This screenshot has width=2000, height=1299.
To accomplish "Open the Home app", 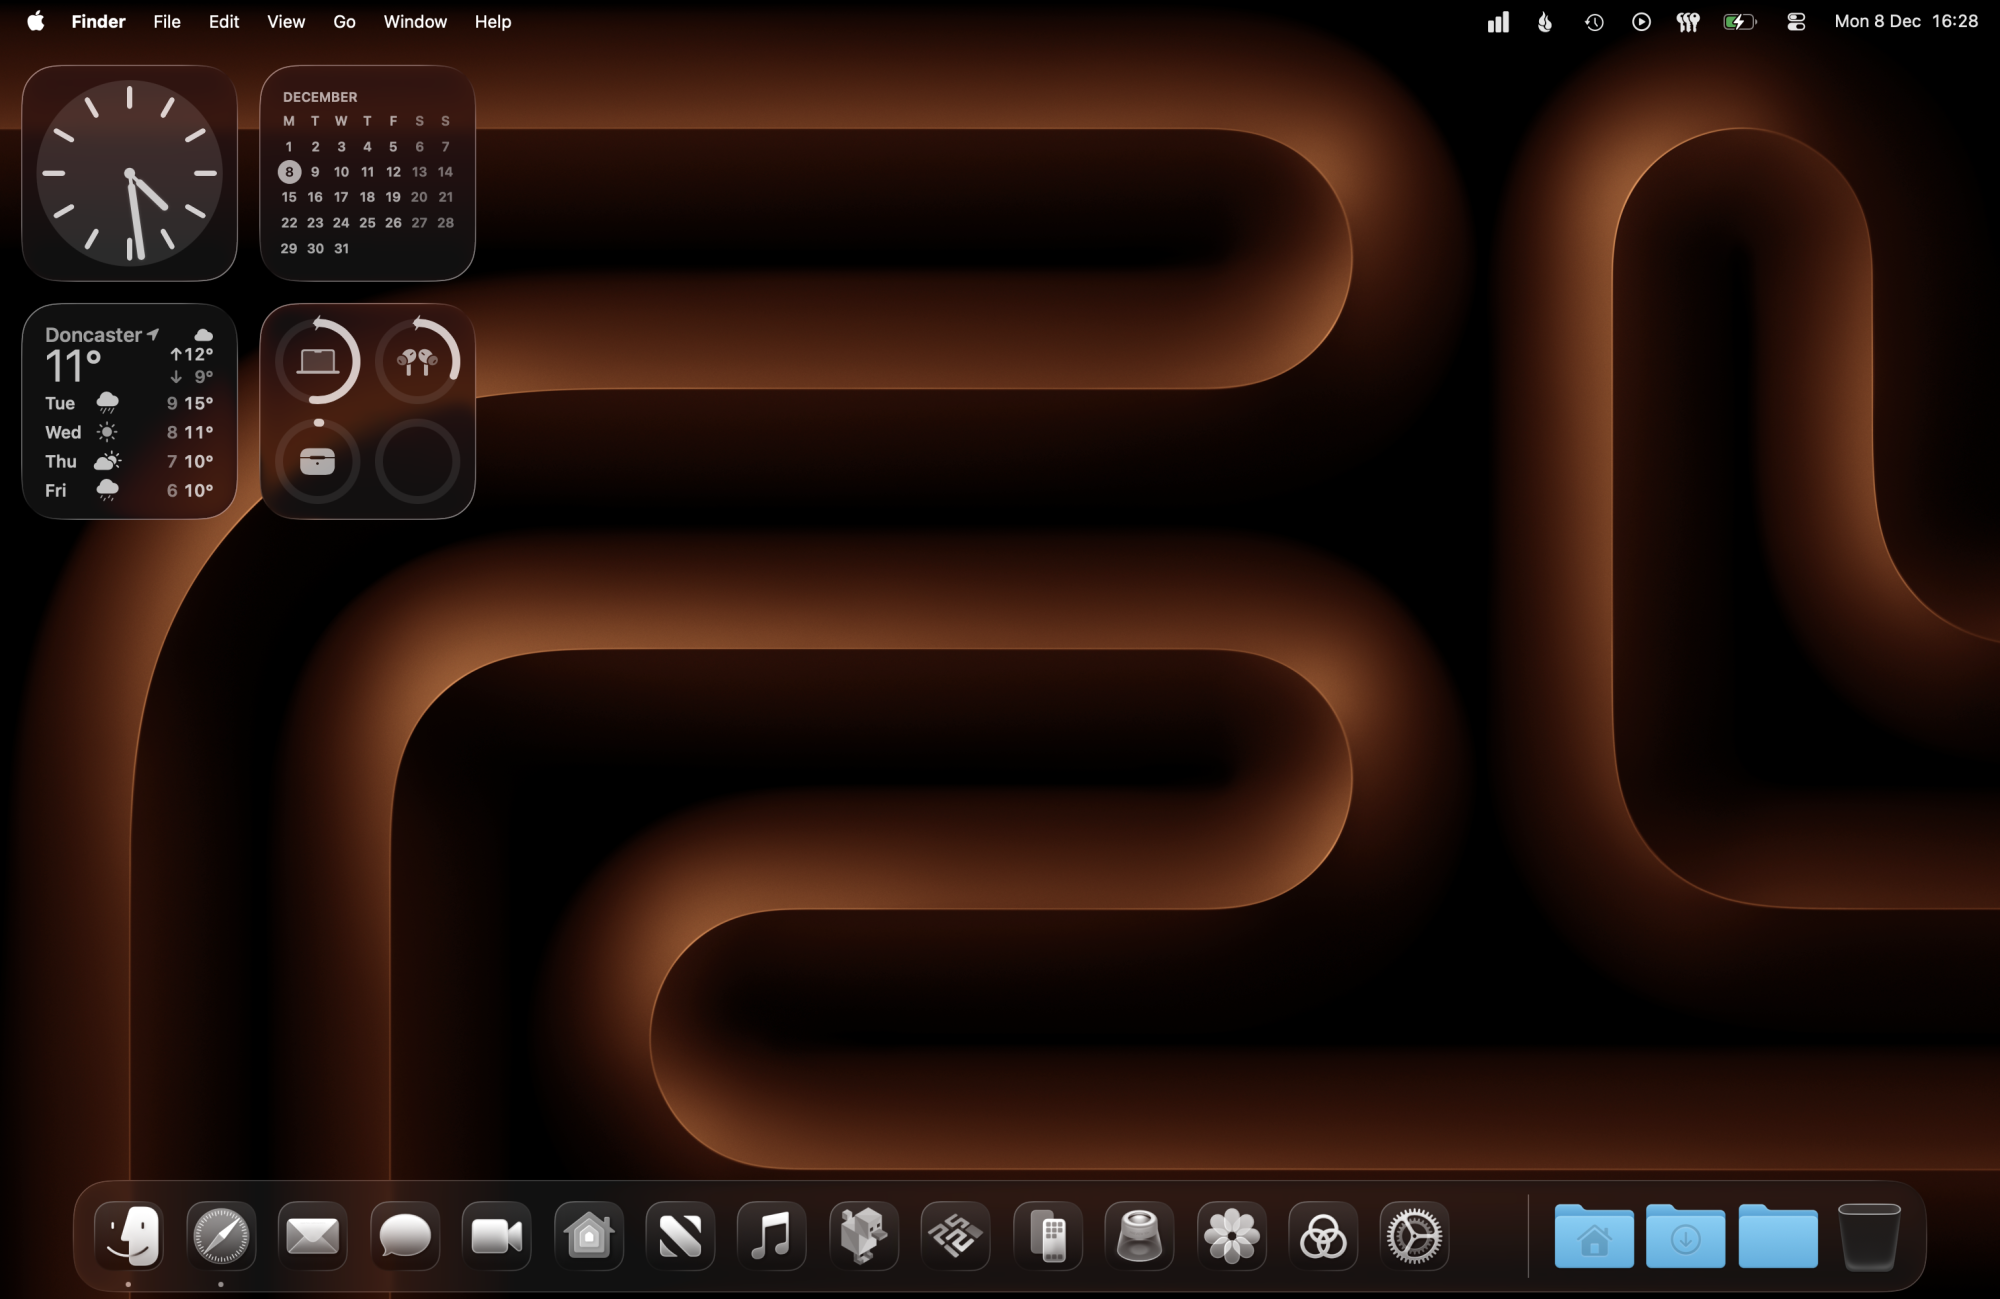I will click(x=588, y=1236).
